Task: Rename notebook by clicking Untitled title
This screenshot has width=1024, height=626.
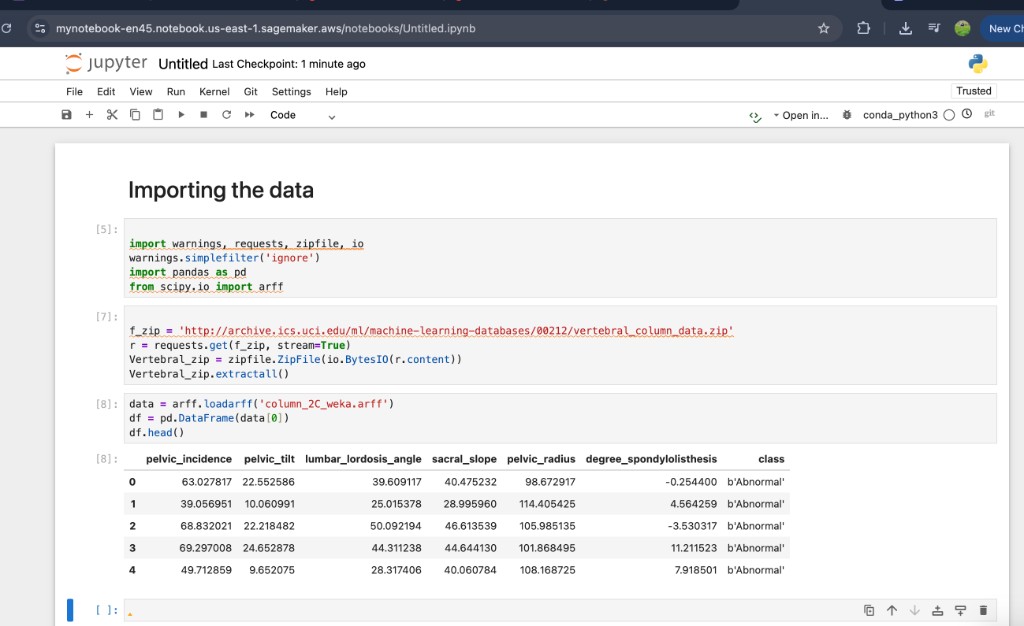Action: tap(183, 64)
